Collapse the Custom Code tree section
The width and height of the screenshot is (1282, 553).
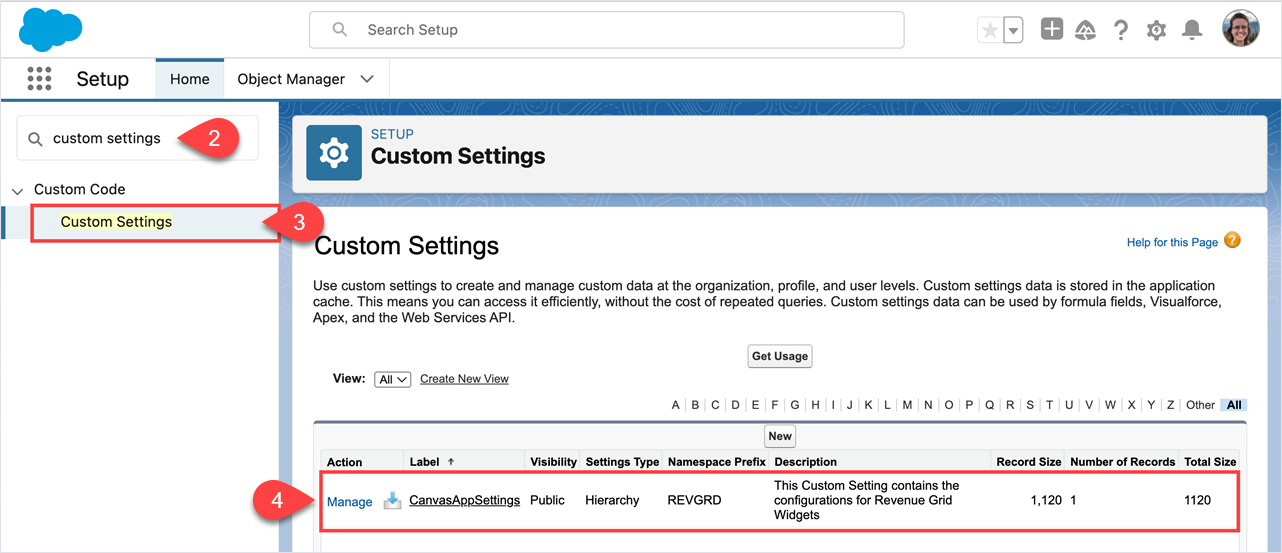click(x=17, y=190)
